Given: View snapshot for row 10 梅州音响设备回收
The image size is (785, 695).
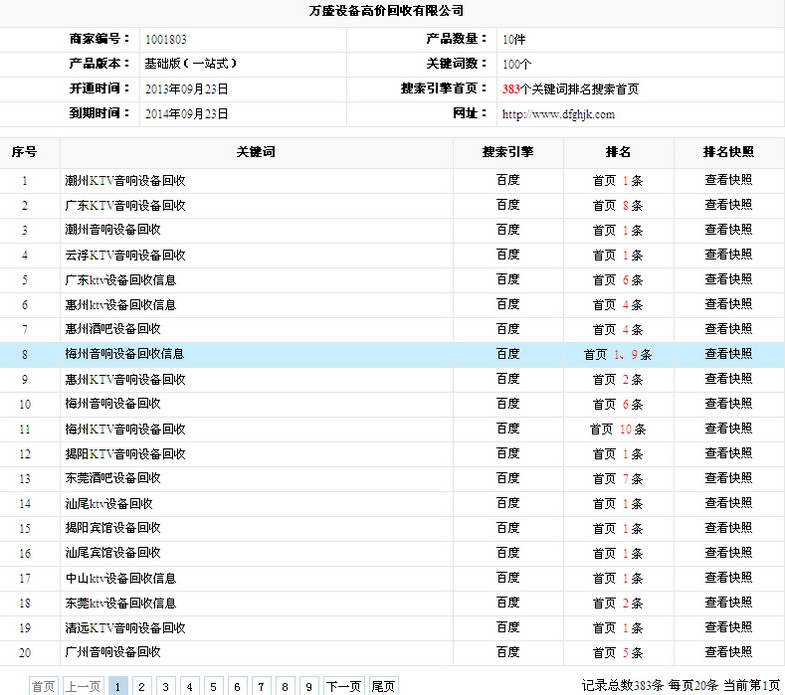Looking at the screenshot, I should pos(728,404).
